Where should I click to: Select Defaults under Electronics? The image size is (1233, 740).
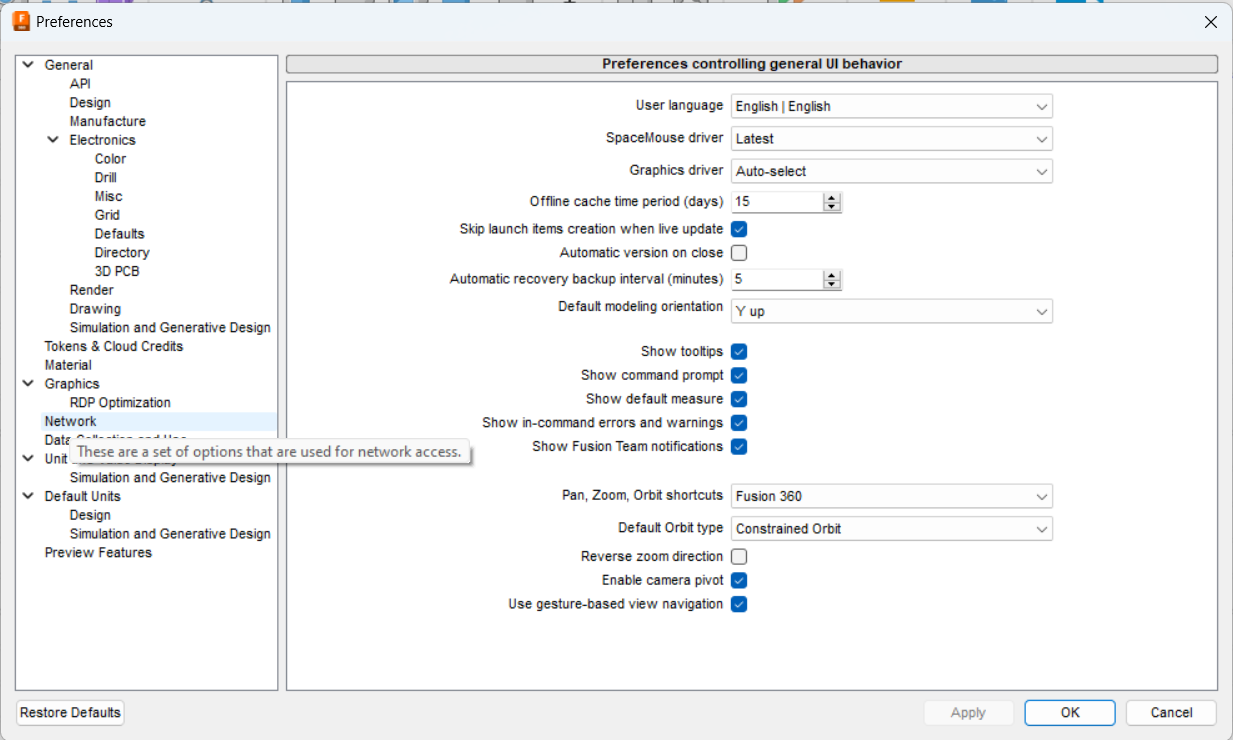tap(119, 234)
